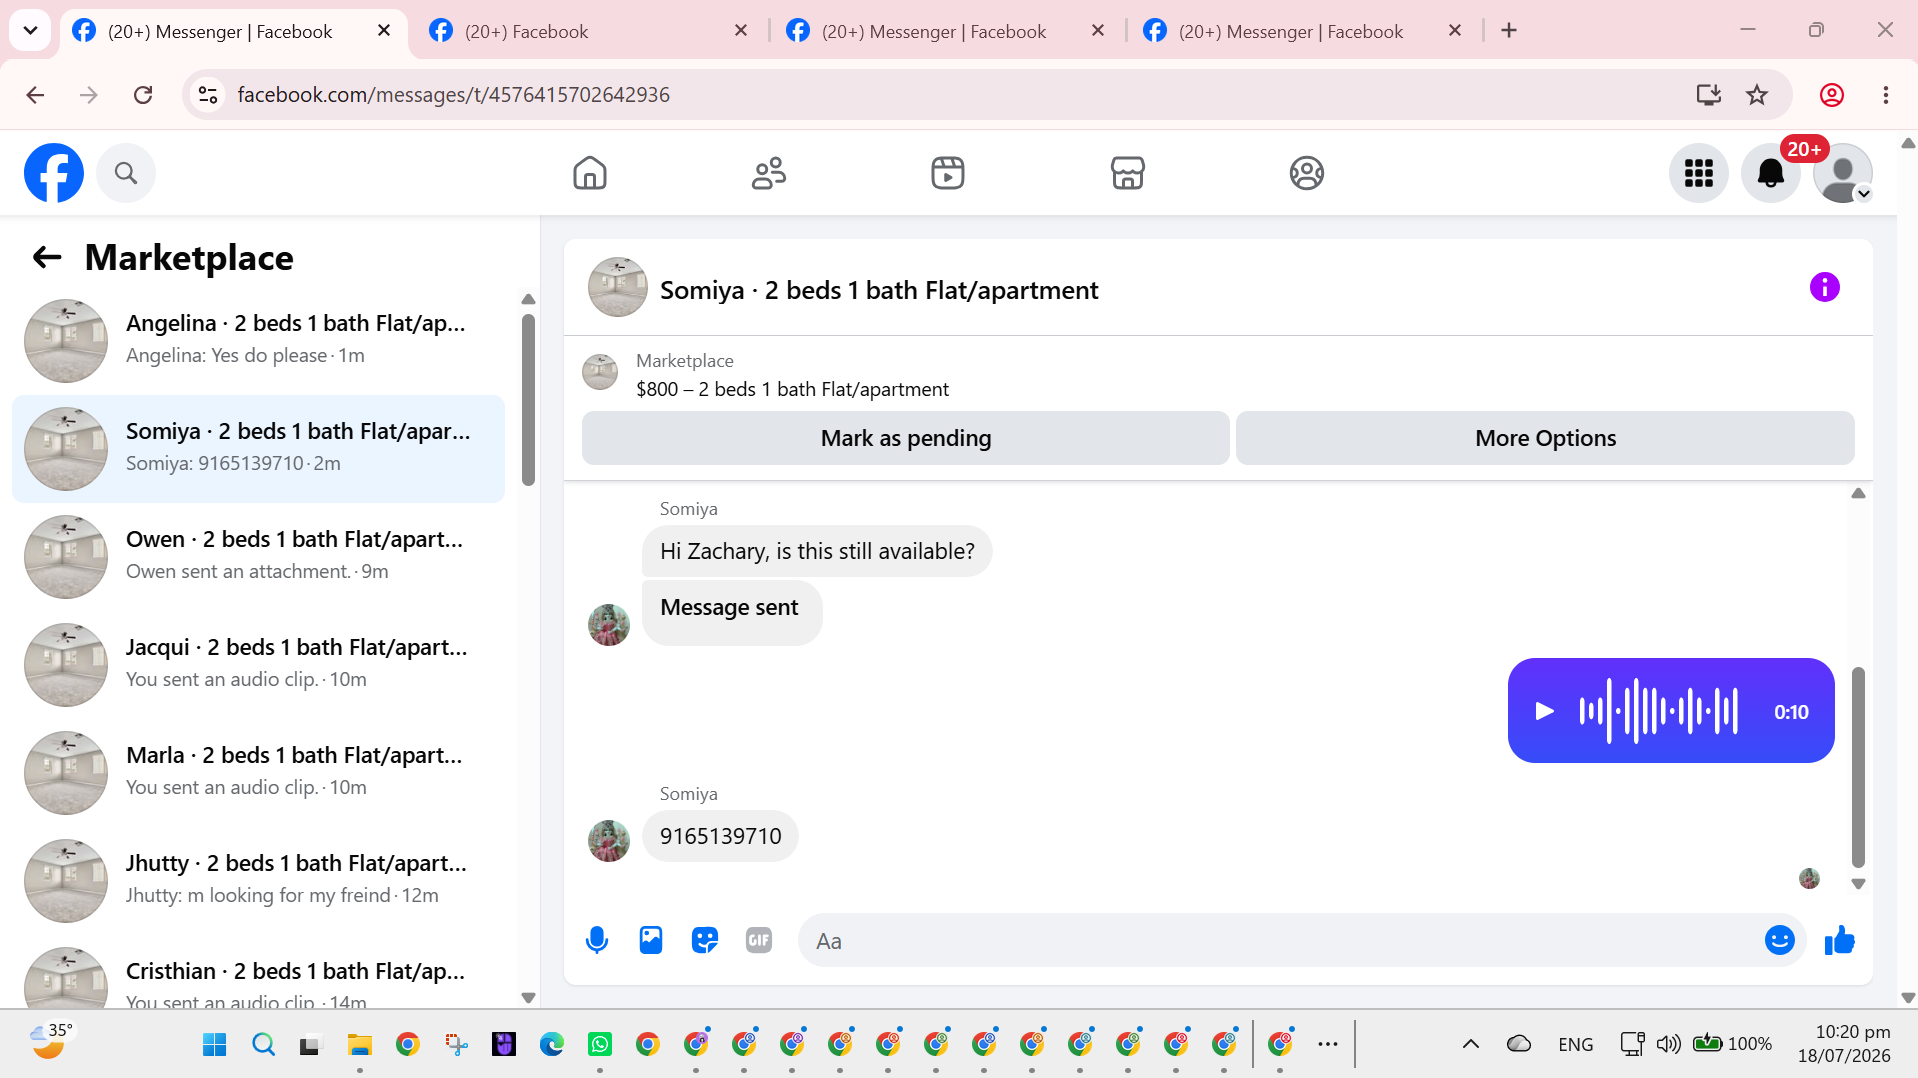Screen dimensions: 1918x1078
Task: Bookmark this page with the star
Action: [x=1757, y=95]
